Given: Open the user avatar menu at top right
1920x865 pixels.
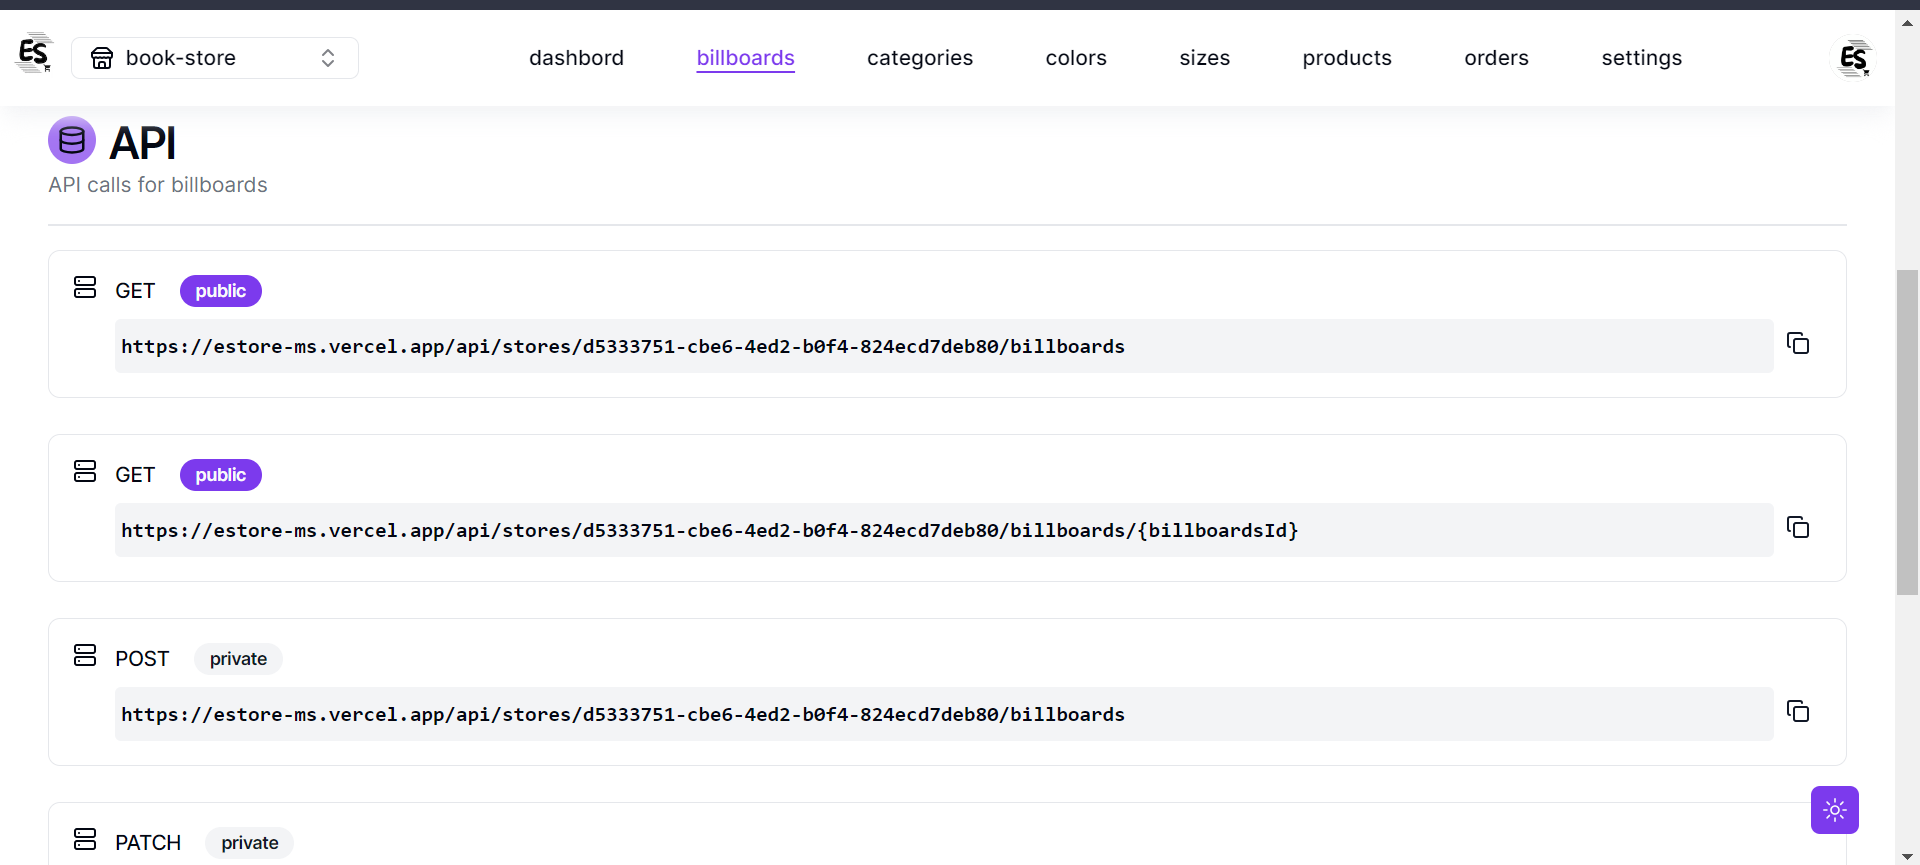Looking at the screenshot, I should (x=1853, y=58).
